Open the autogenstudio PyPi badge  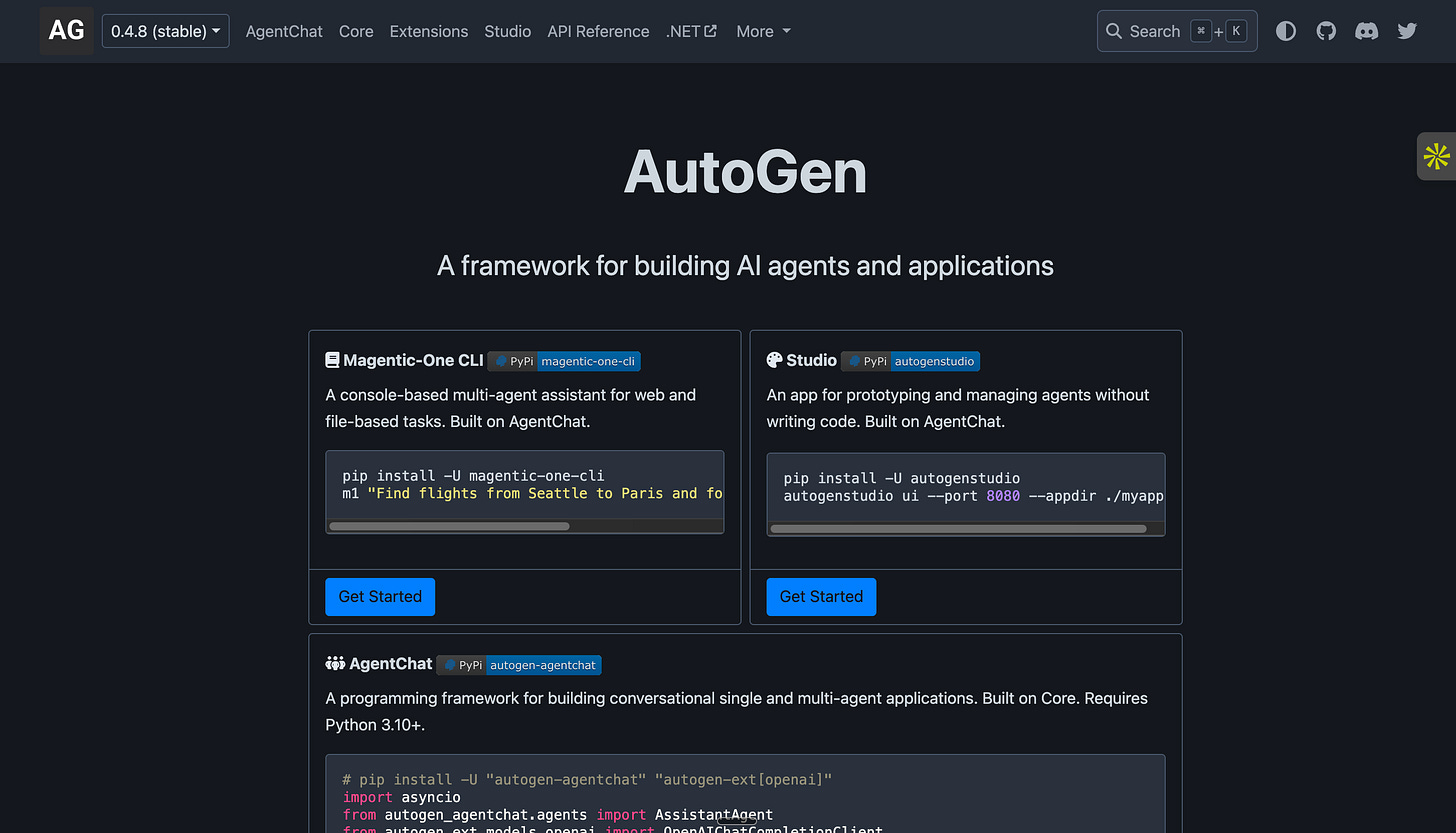910,361
